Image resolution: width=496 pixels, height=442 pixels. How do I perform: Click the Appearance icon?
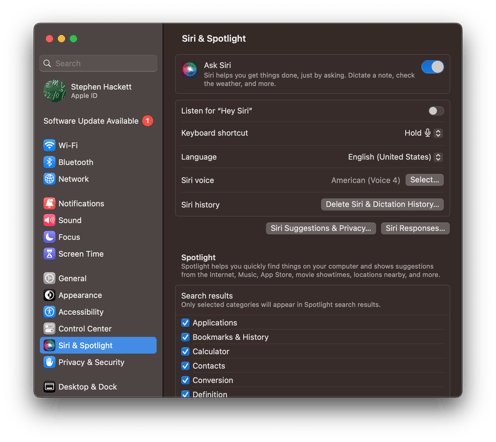pyautogui.click(x=49, y=295)
